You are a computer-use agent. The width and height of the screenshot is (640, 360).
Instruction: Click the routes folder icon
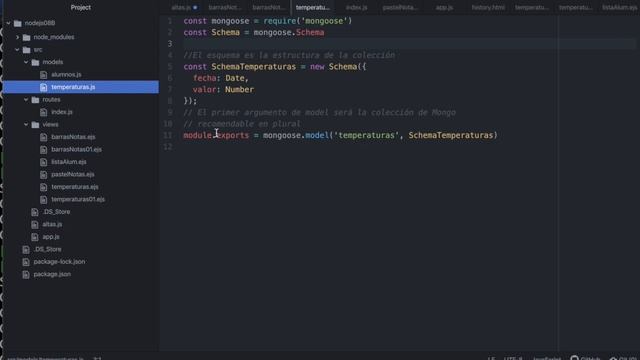pyautogui.click(x=36, y=100)
